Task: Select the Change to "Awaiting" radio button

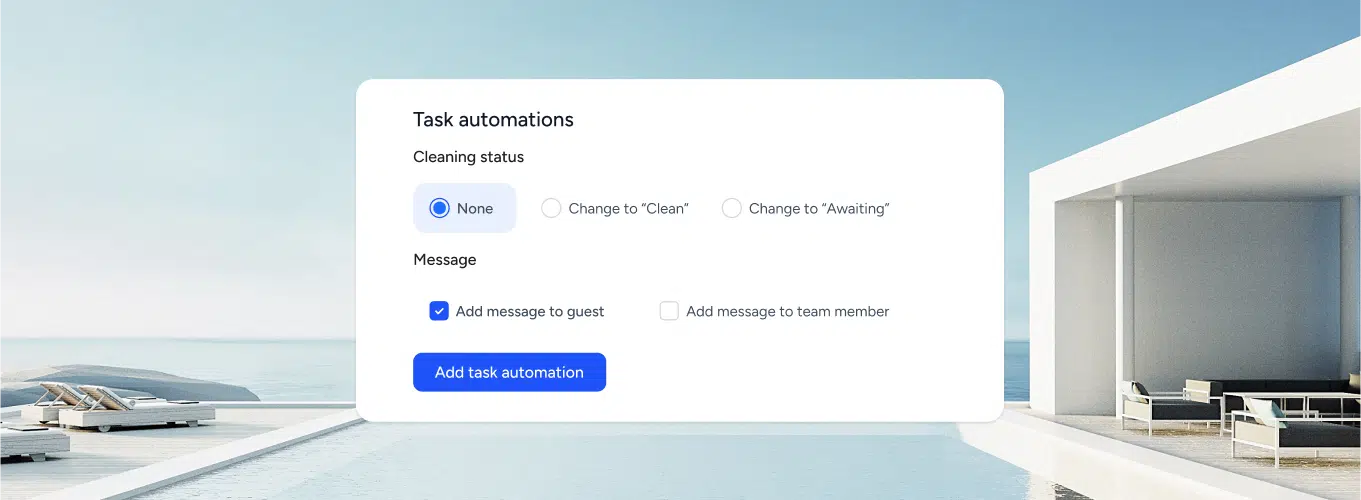Action: tap(731, 208)
